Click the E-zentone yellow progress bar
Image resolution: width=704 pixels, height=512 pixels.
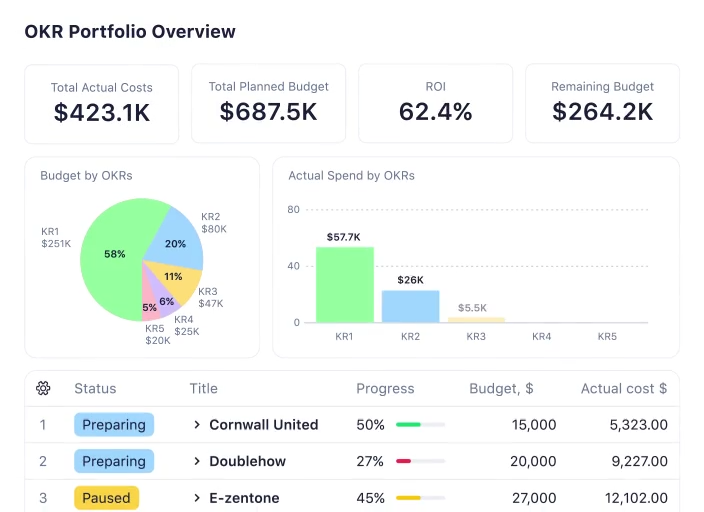tap(420, 498)
